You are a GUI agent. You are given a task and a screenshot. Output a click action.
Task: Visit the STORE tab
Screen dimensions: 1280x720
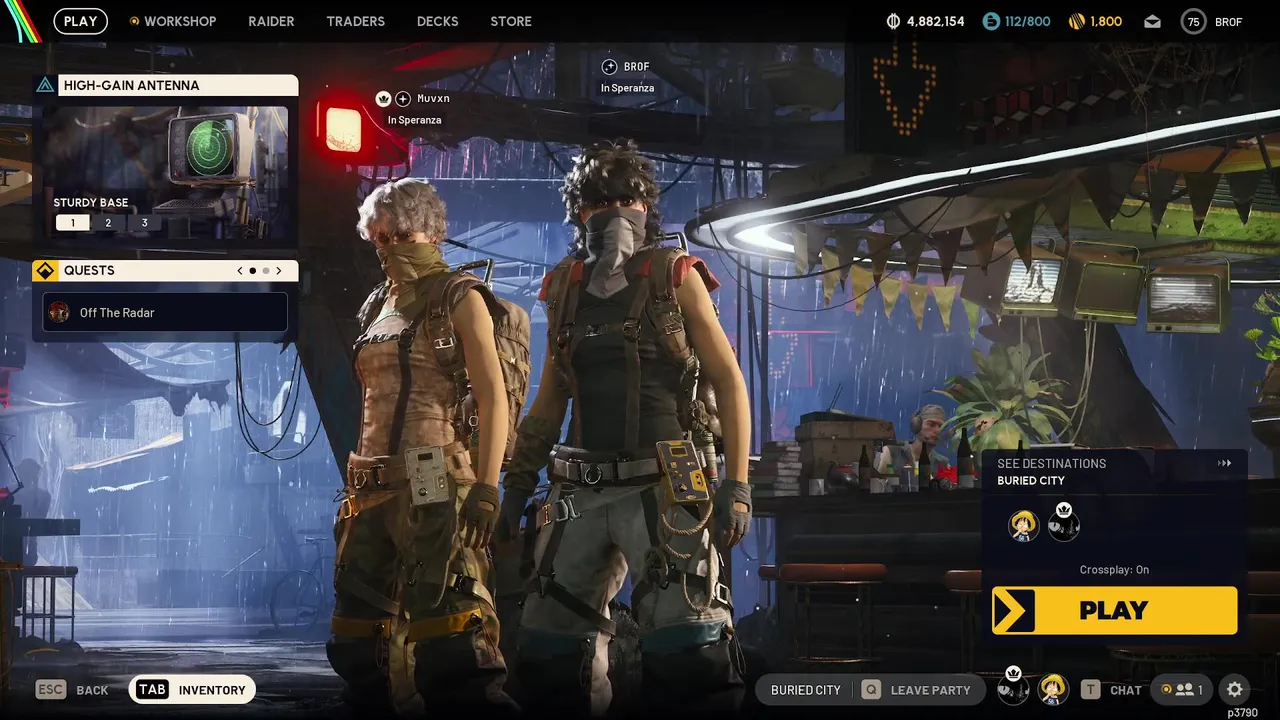click(511, 21)
